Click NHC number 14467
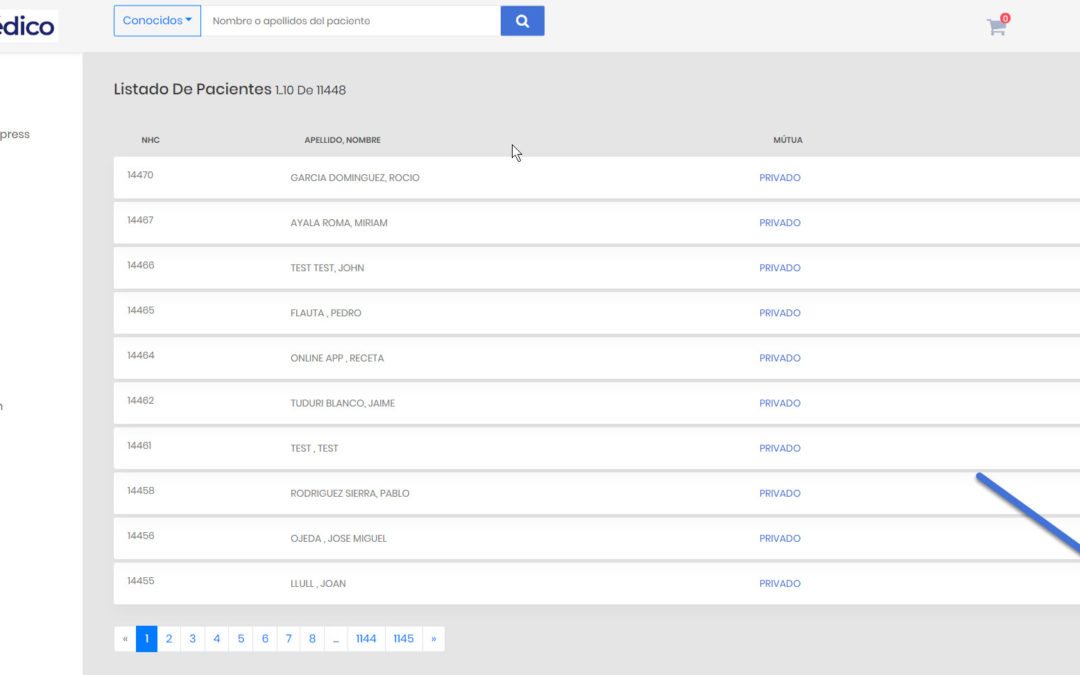This screenshot has width=1080, height=675. click(x=141, y=220)
